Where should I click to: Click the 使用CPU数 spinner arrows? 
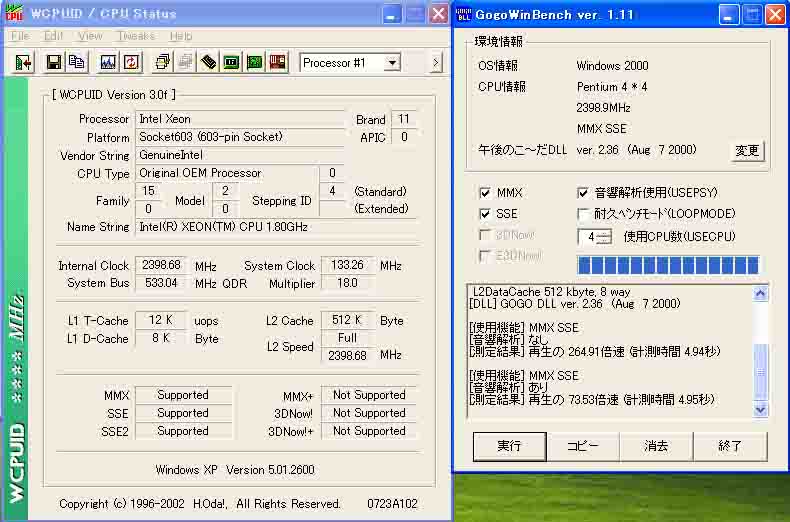point(606,237)
